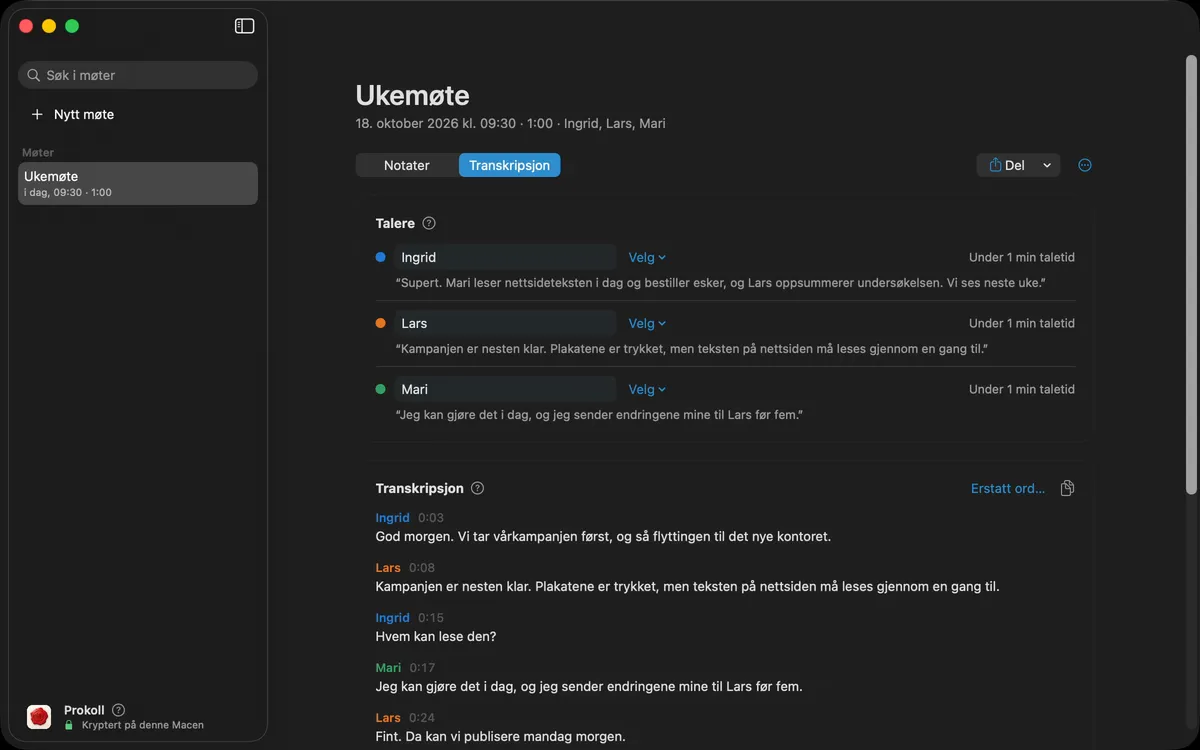Click the help icon next to Talere
The height and width of the screenshot is (750, 1200).
pyautogui.click(x=429, y=223)
